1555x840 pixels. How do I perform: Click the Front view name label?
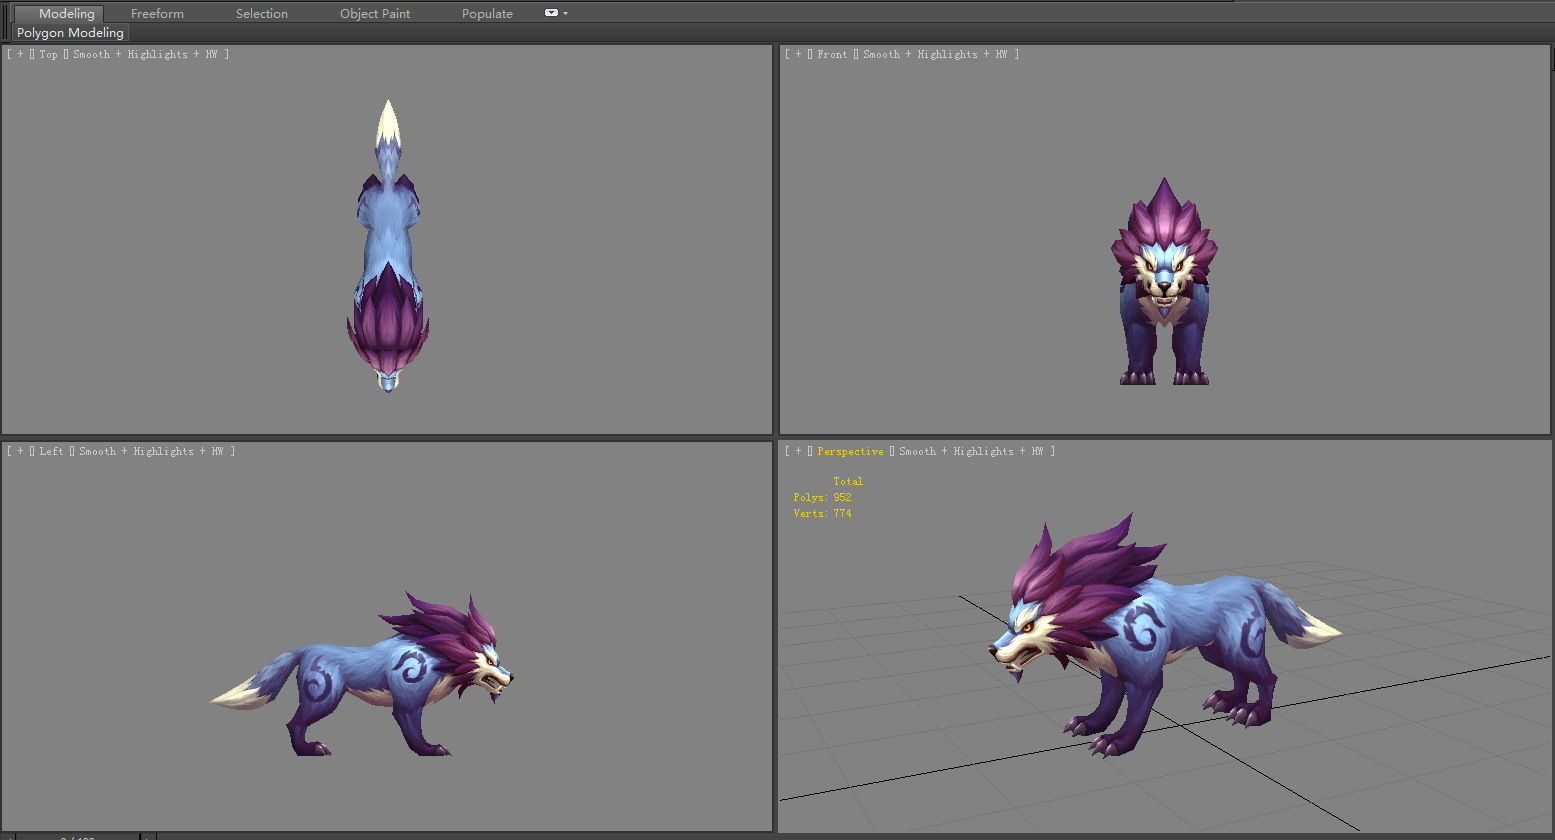(832, 54)
